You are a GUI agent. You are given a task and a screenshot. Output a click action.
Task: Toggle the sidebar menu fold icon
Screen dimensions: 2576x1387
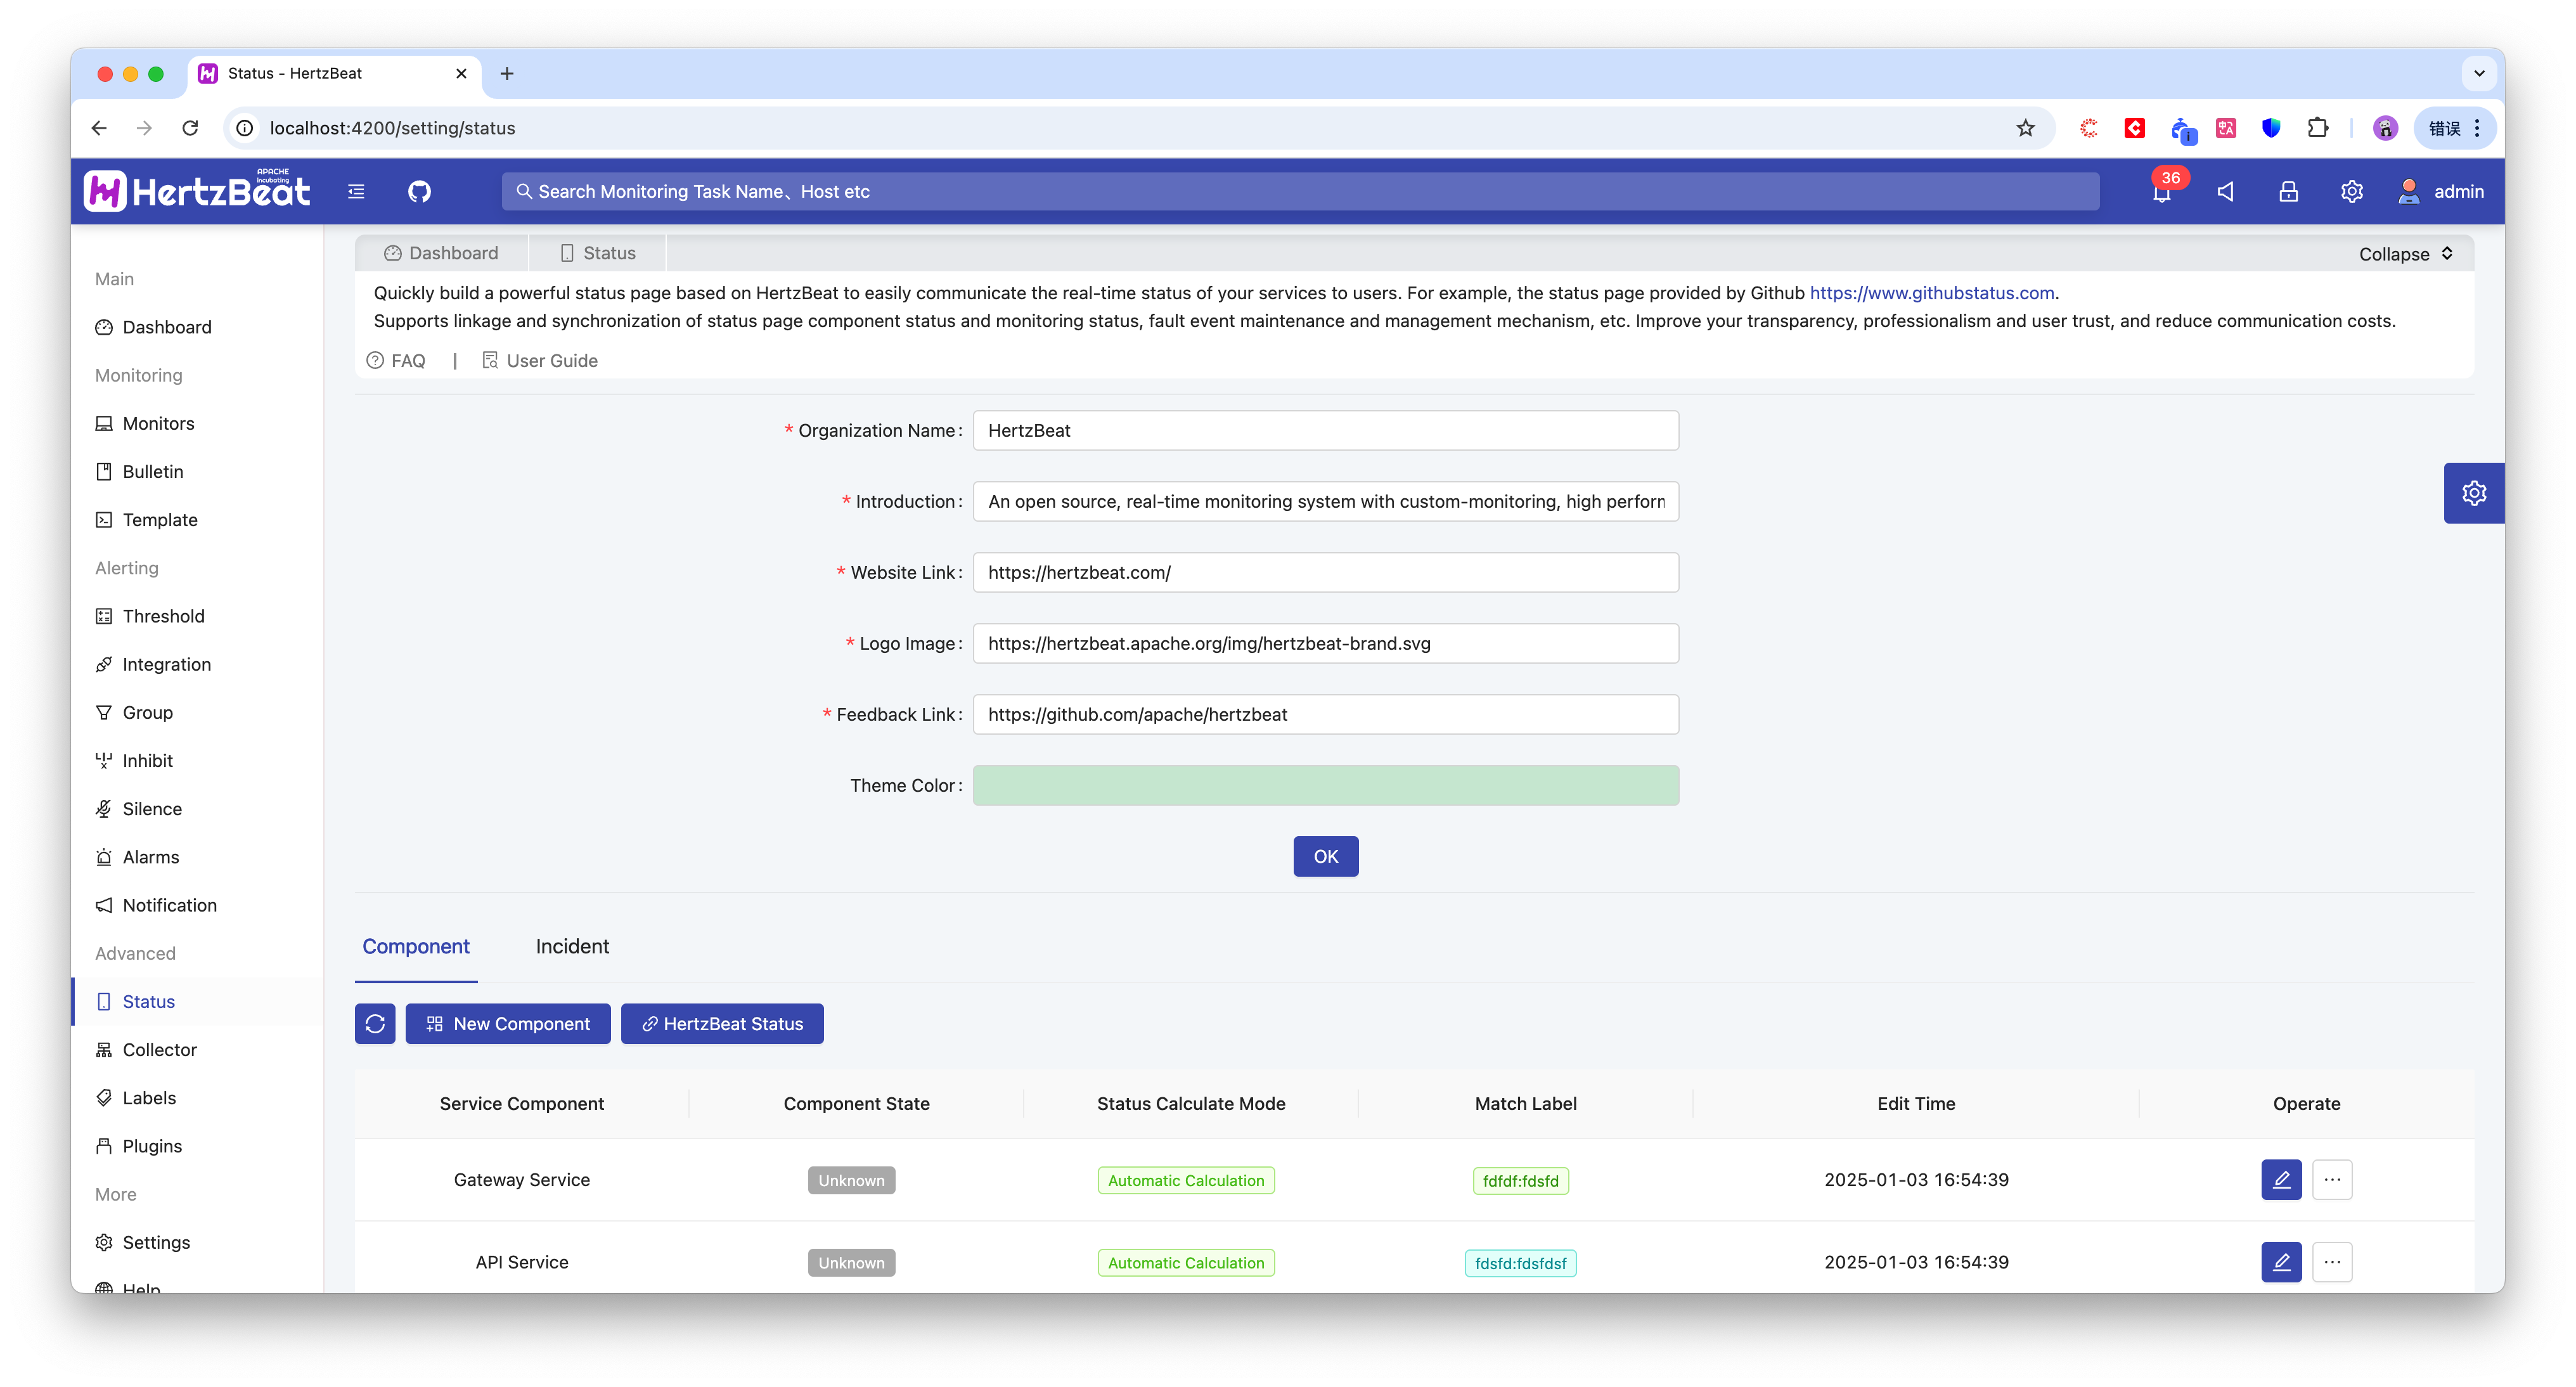(x=356, y=191)
